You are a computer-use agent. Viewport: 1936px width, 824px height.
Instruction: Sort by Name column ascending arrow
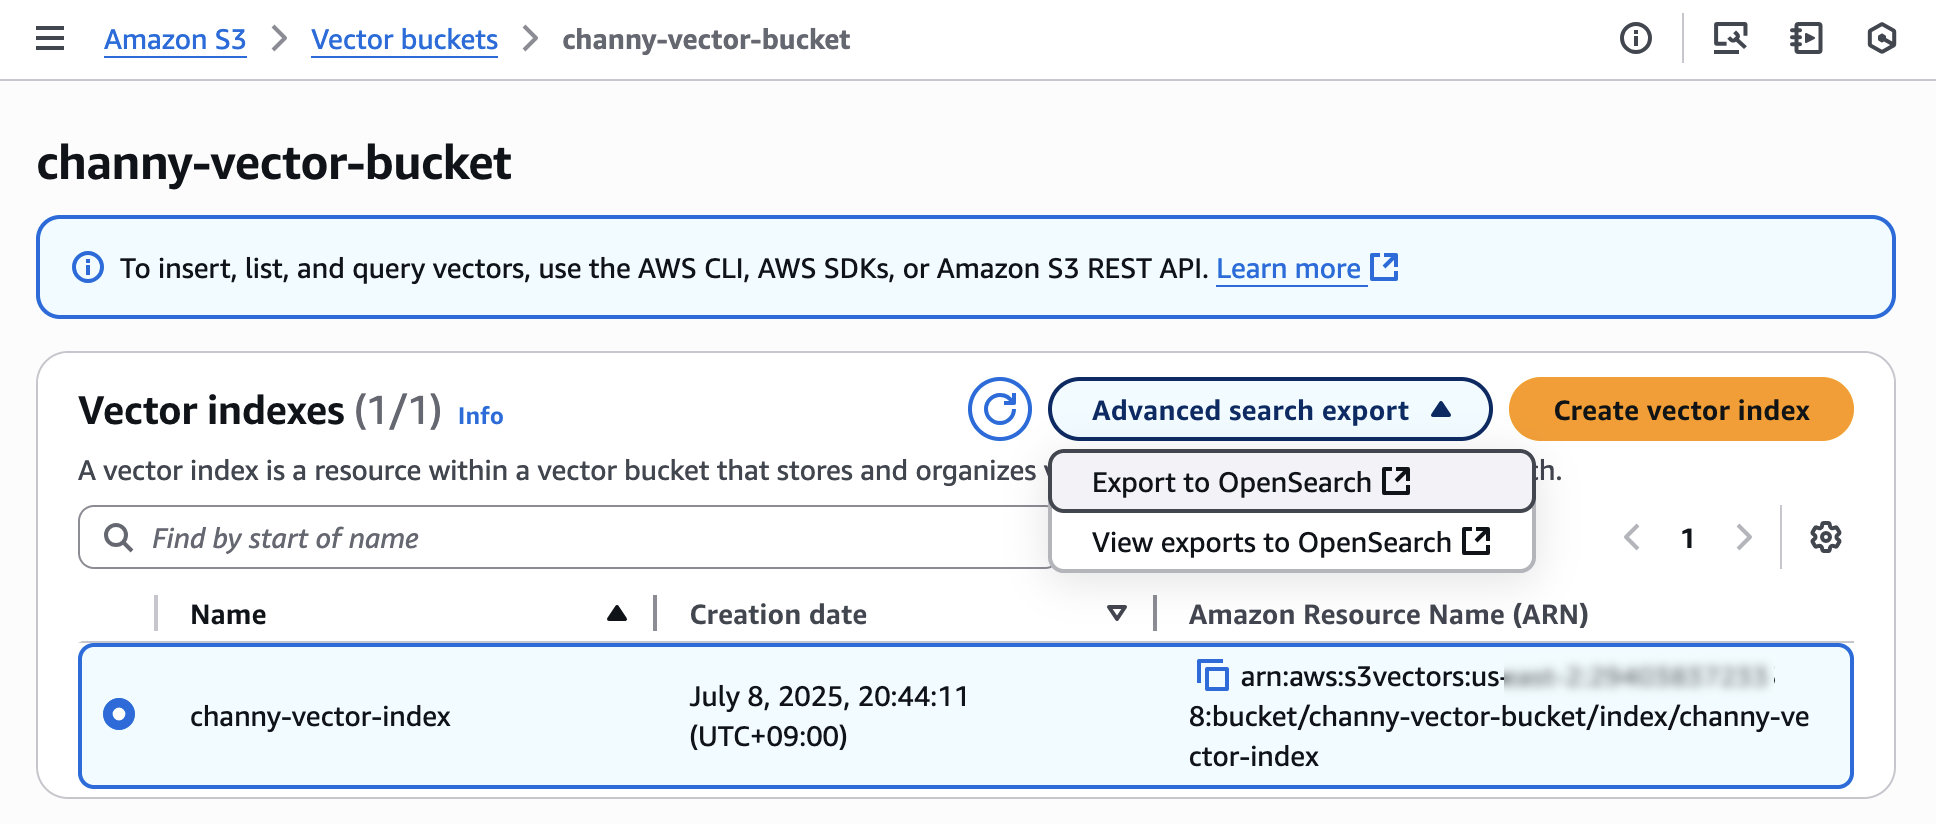617,613
